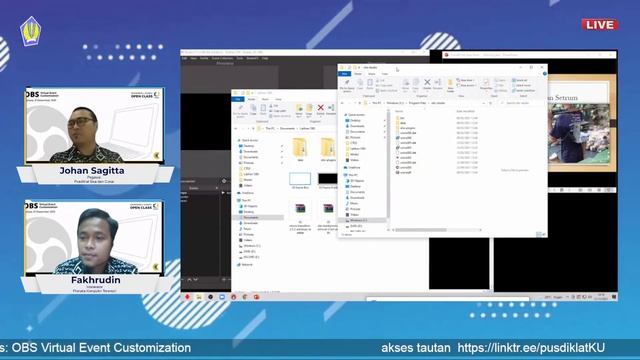Click the red Delete icon in Latihan OBS window
This screenshot has height=360, width=640.
click(320, 109)
